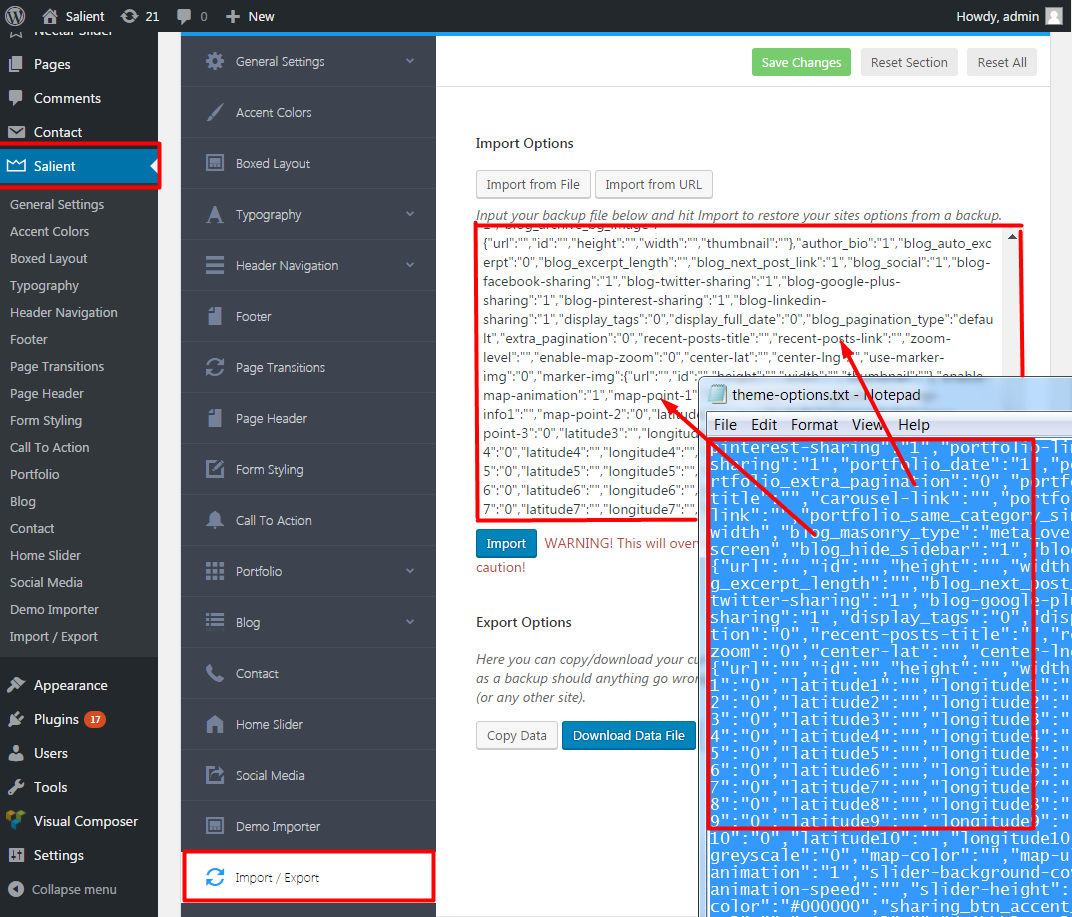Click the Salient crown icon in sidebar

[16, 165]
